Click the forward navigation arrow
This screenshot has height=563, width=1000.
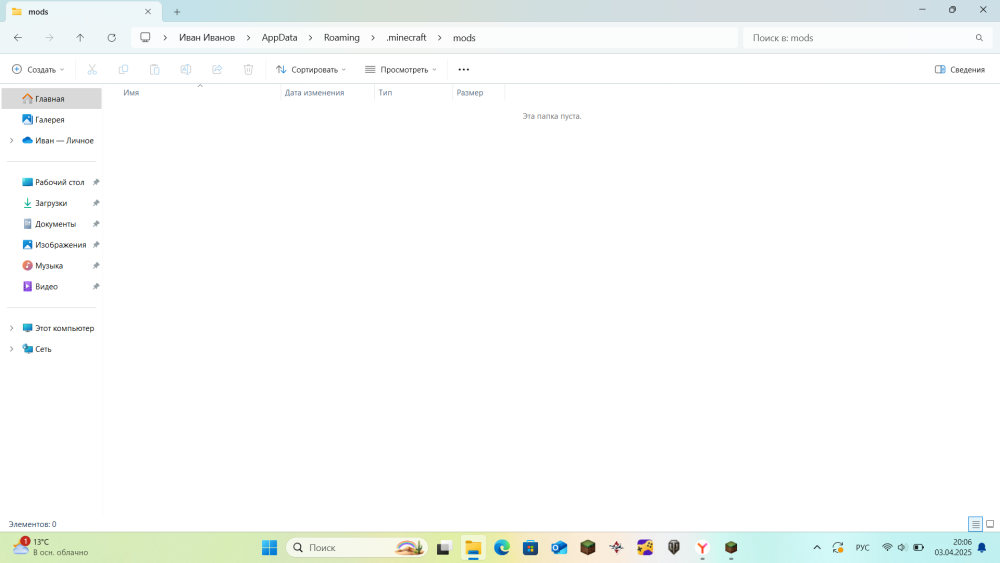[49, 38]
